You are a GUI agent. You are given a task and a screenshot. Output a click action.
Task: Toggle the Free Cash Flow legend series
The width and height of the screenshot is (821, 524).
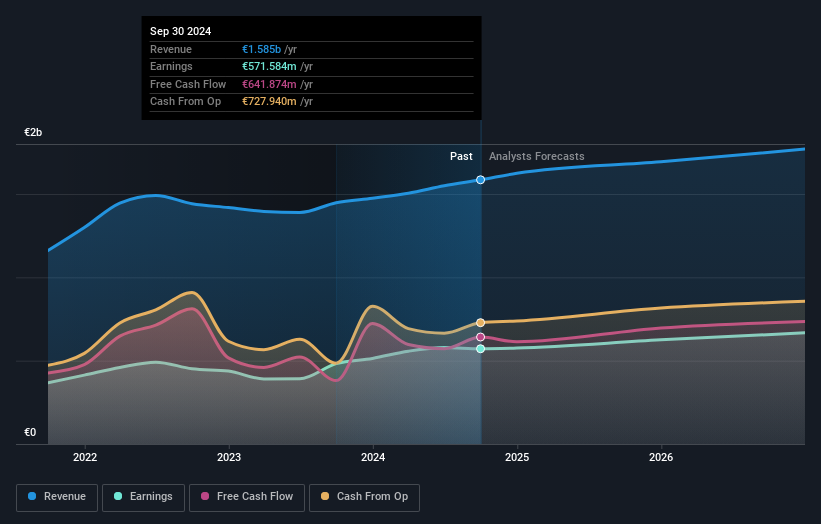[247, 497]
